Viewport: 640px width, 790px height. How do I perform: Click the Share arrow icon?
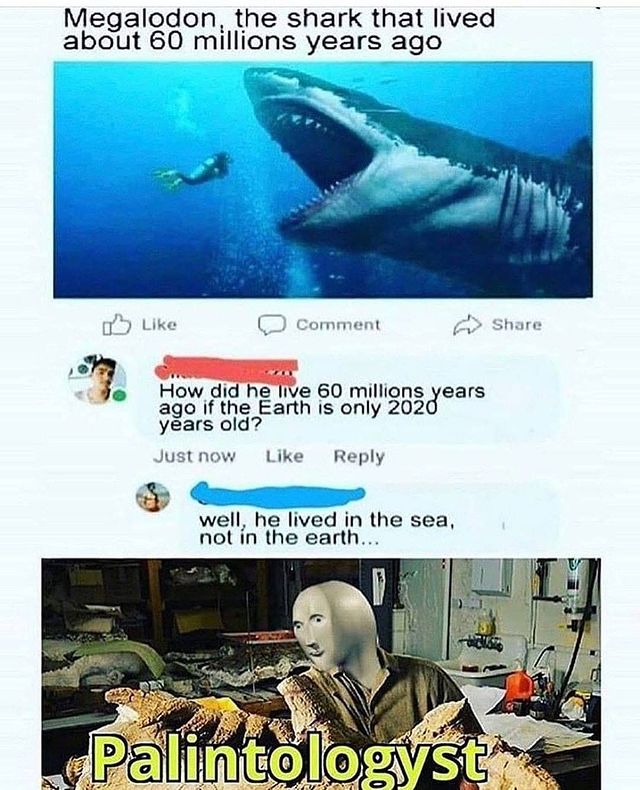pyautogui.click(x=467, y=324)
